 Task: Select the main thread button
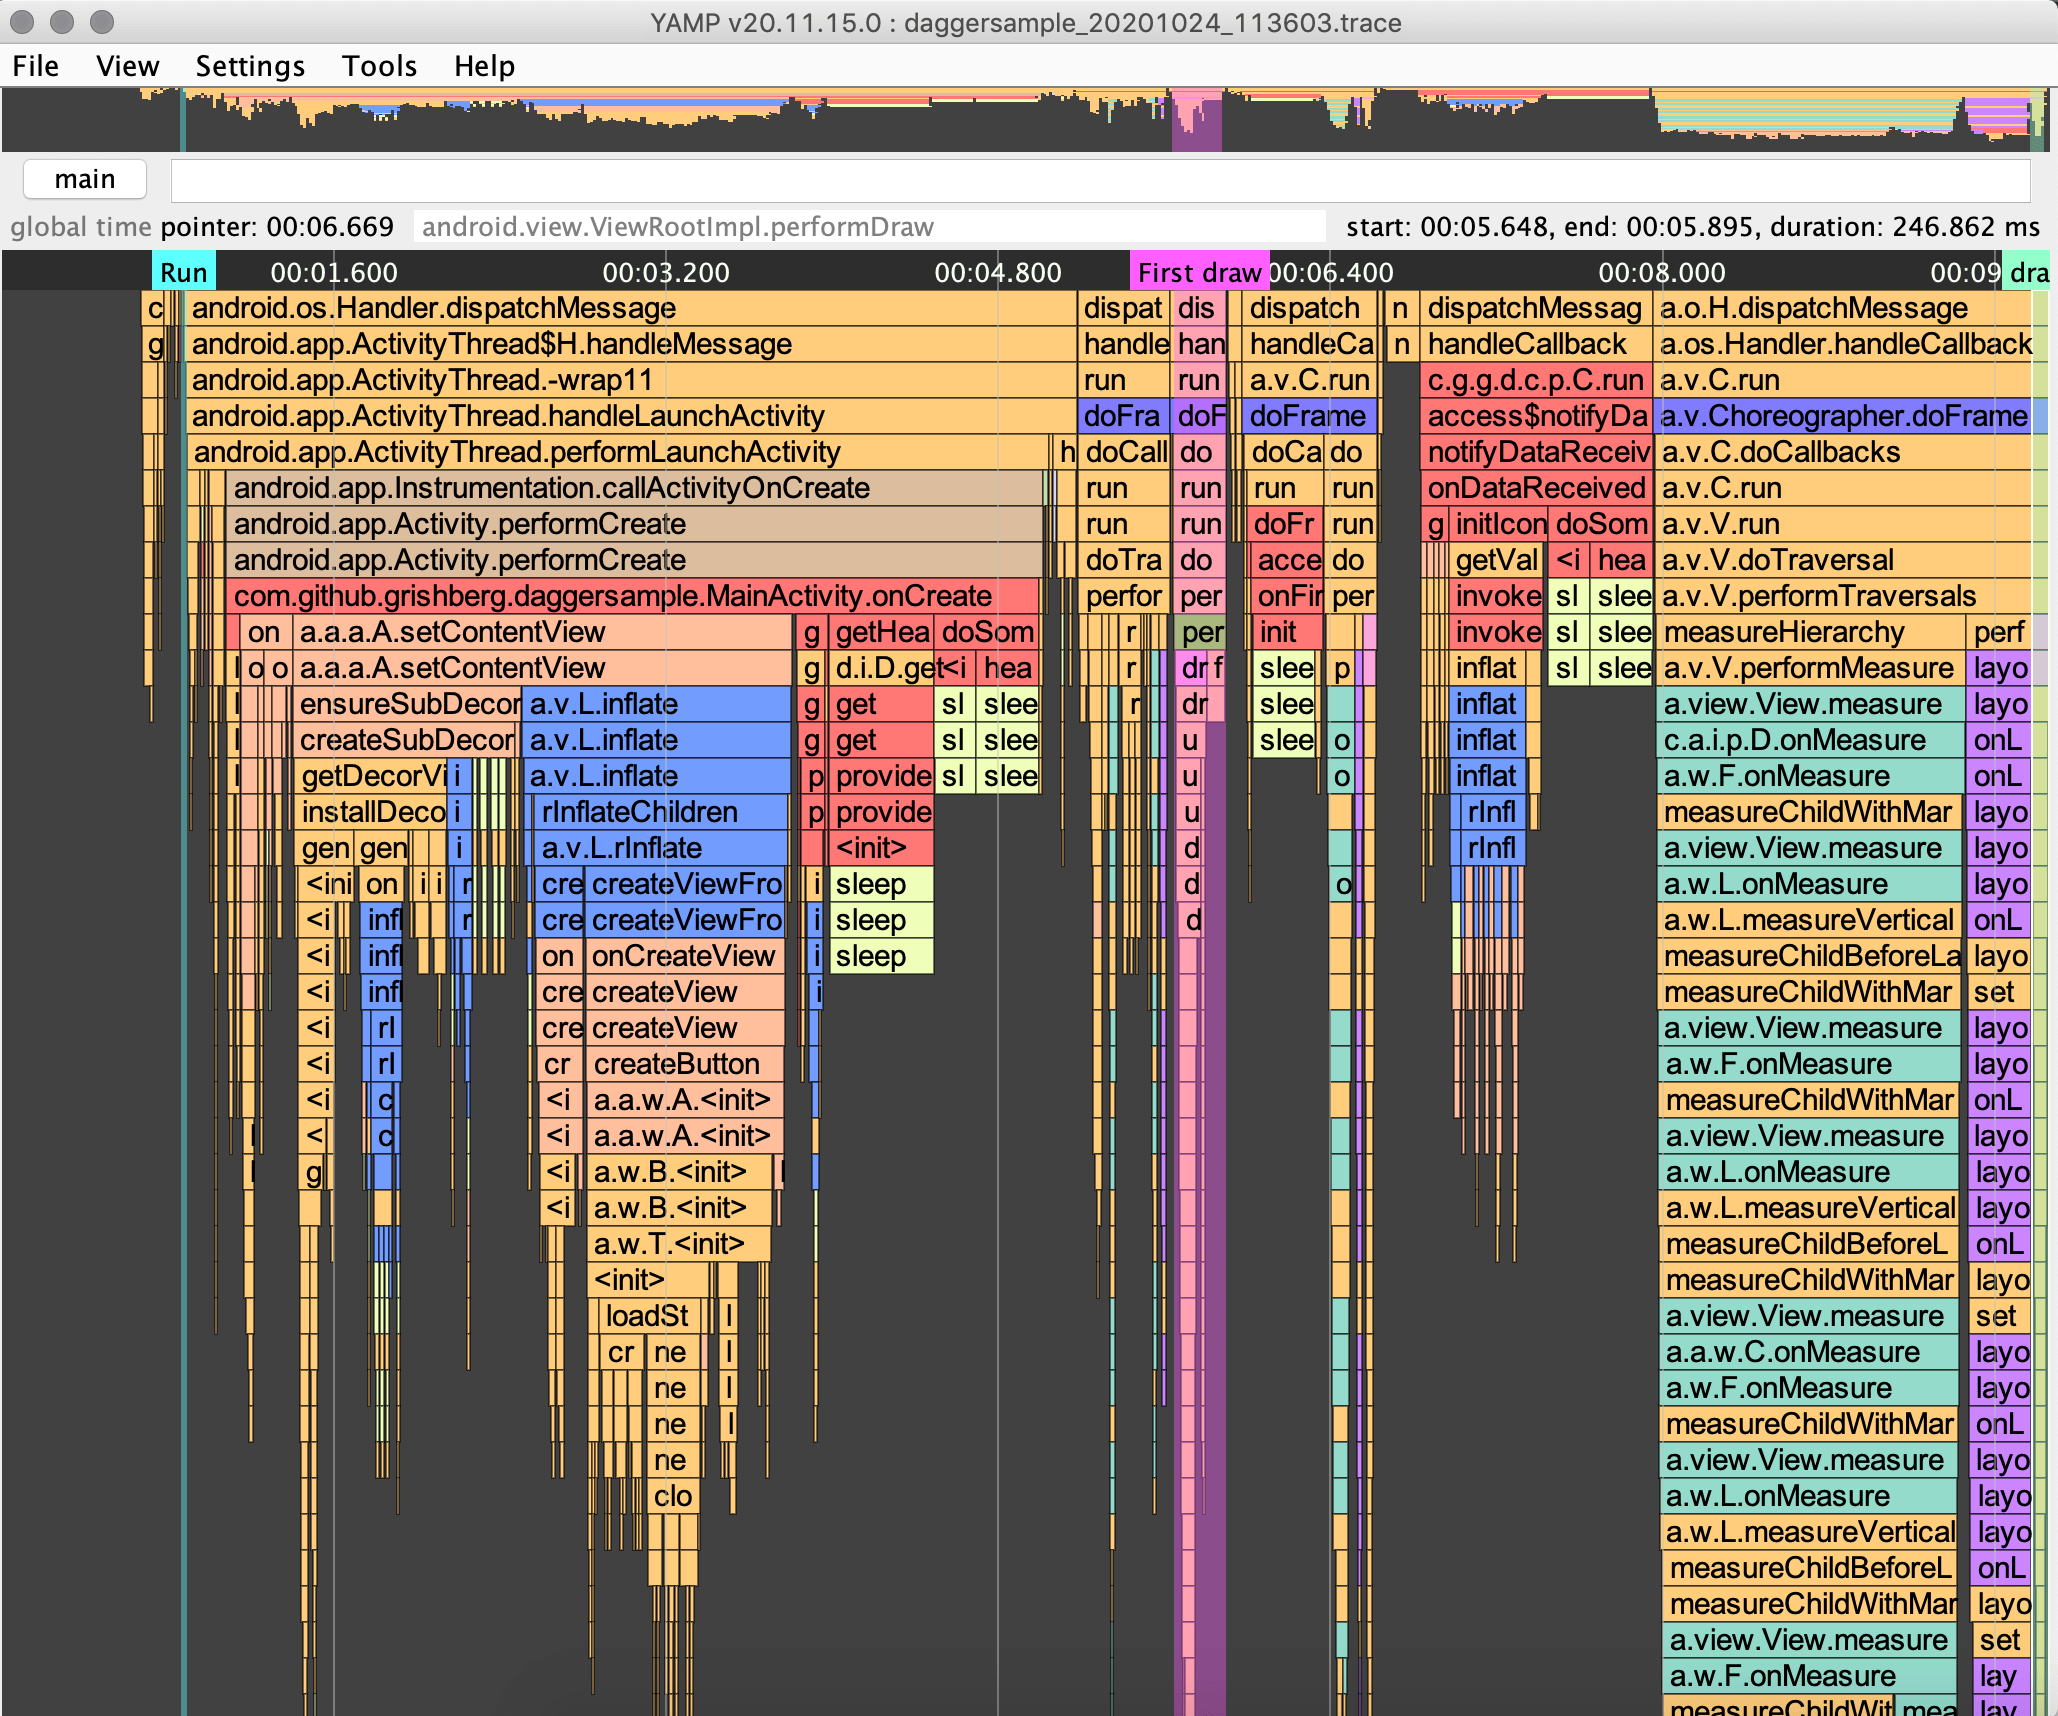click(x=85, y=178)
